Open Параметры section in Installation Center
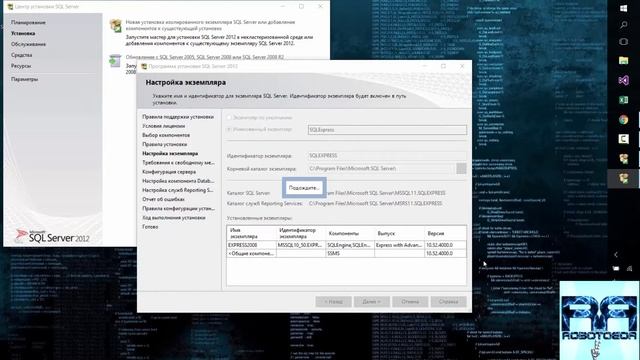The image size is (640, 360). (x=24, y=79)
